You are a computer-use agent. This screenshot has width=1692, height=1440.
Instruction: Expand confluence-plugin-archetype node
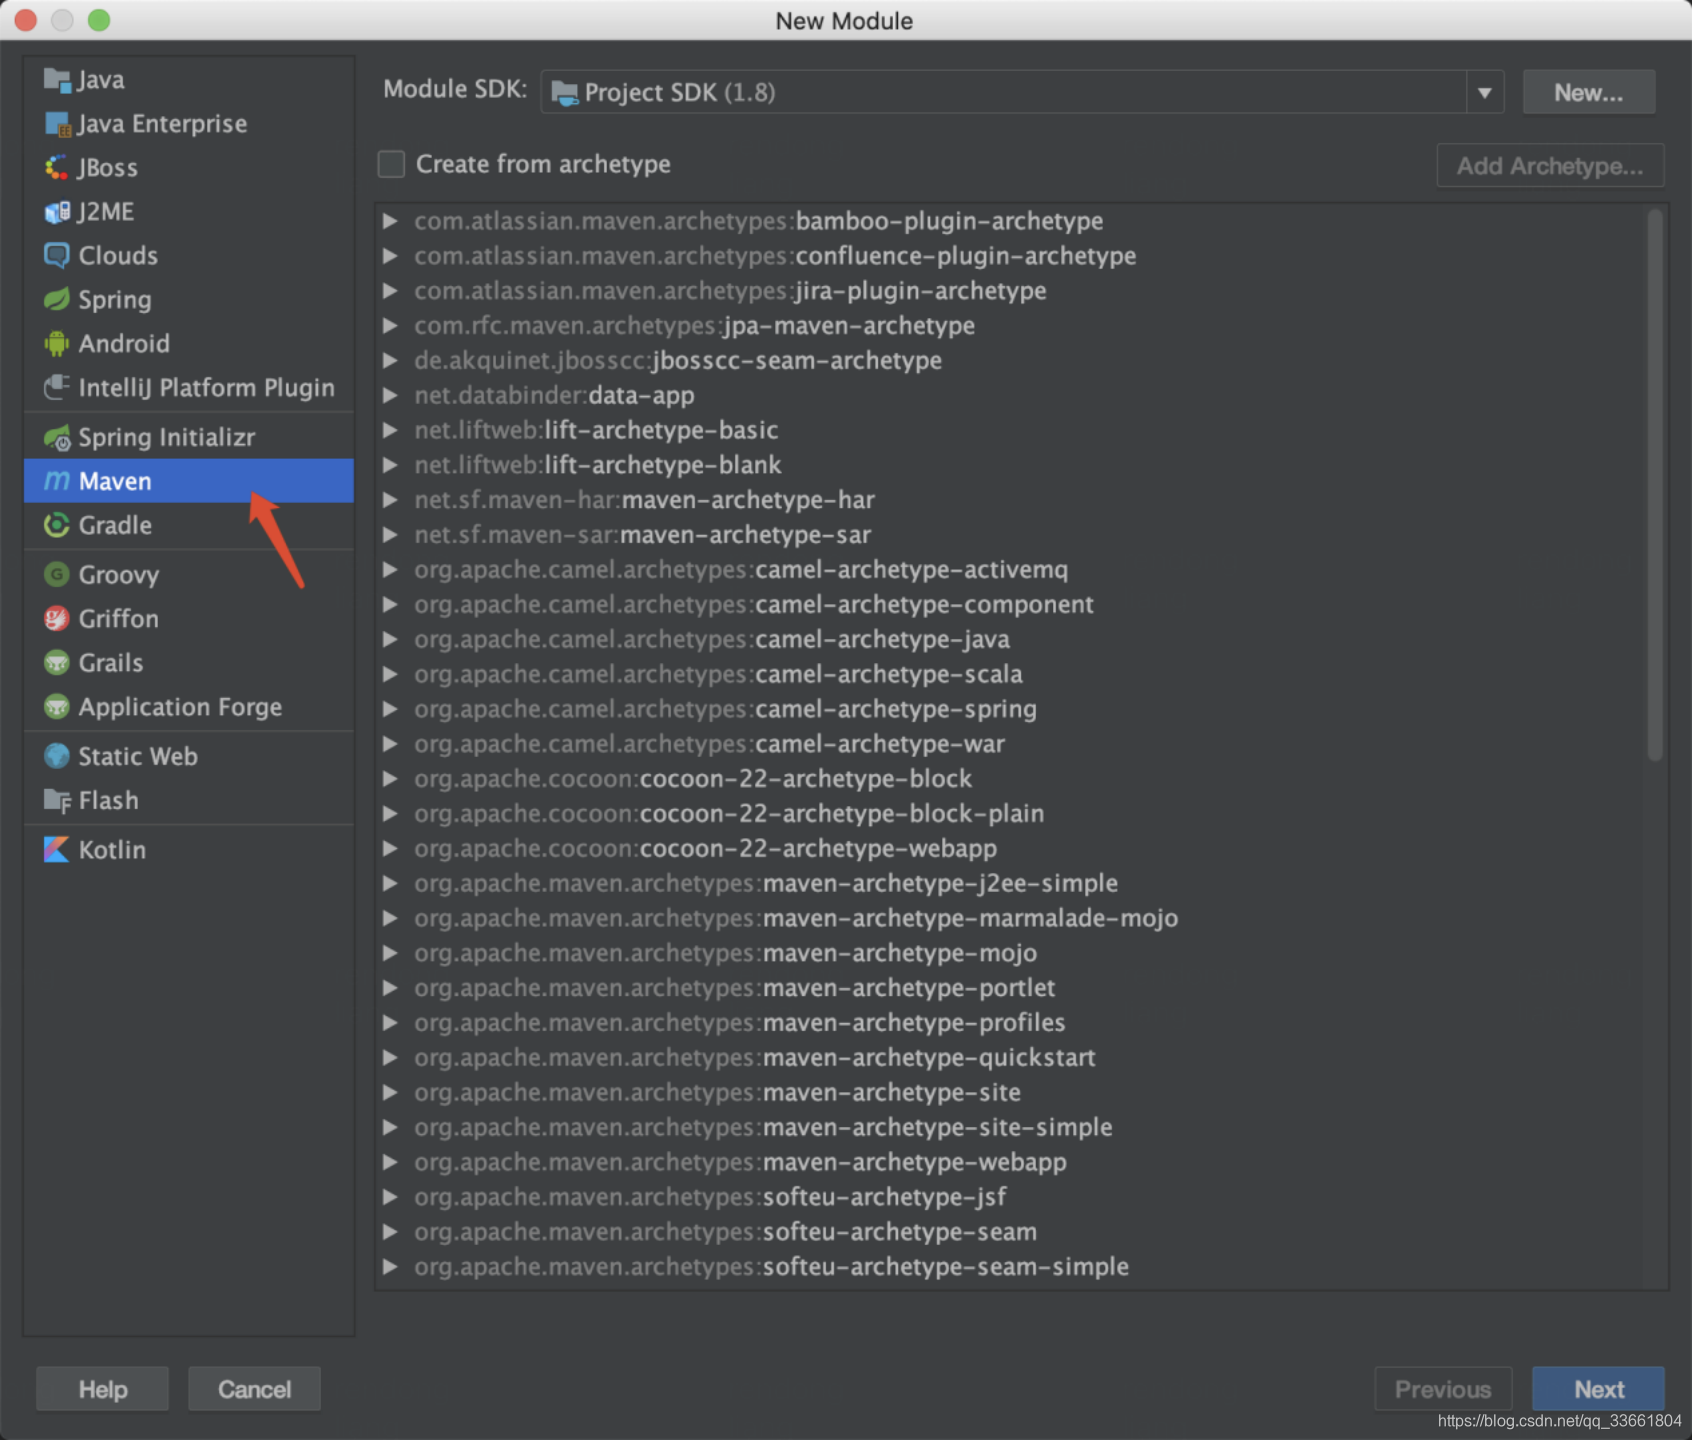click(390, 256)
